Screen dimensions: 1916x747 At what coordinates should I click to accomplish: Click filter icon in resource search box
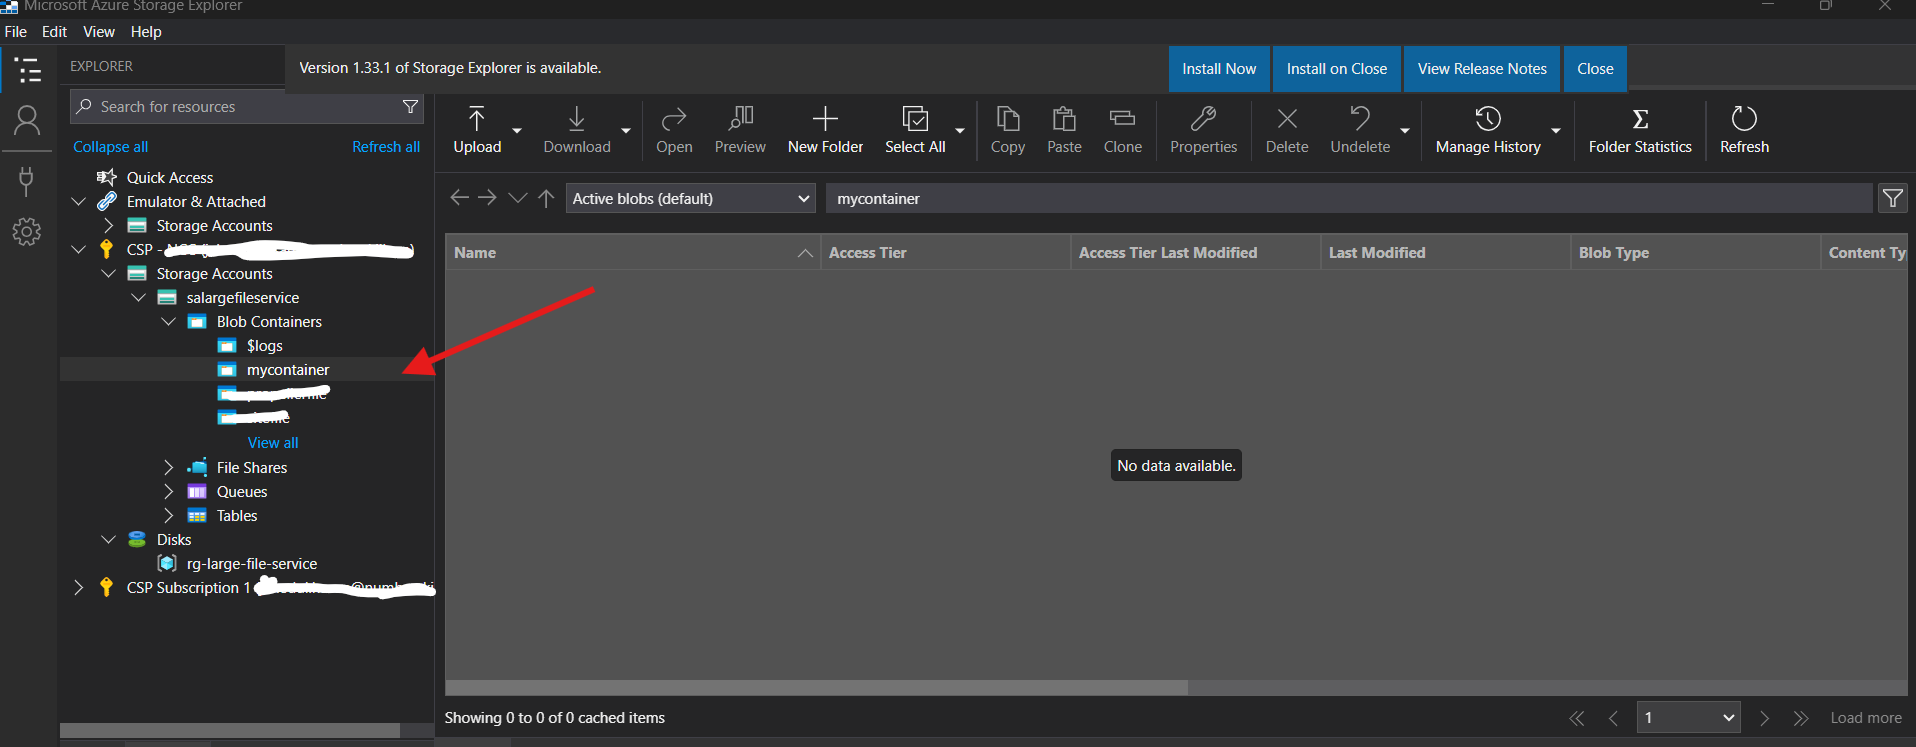tap(410, 106)
